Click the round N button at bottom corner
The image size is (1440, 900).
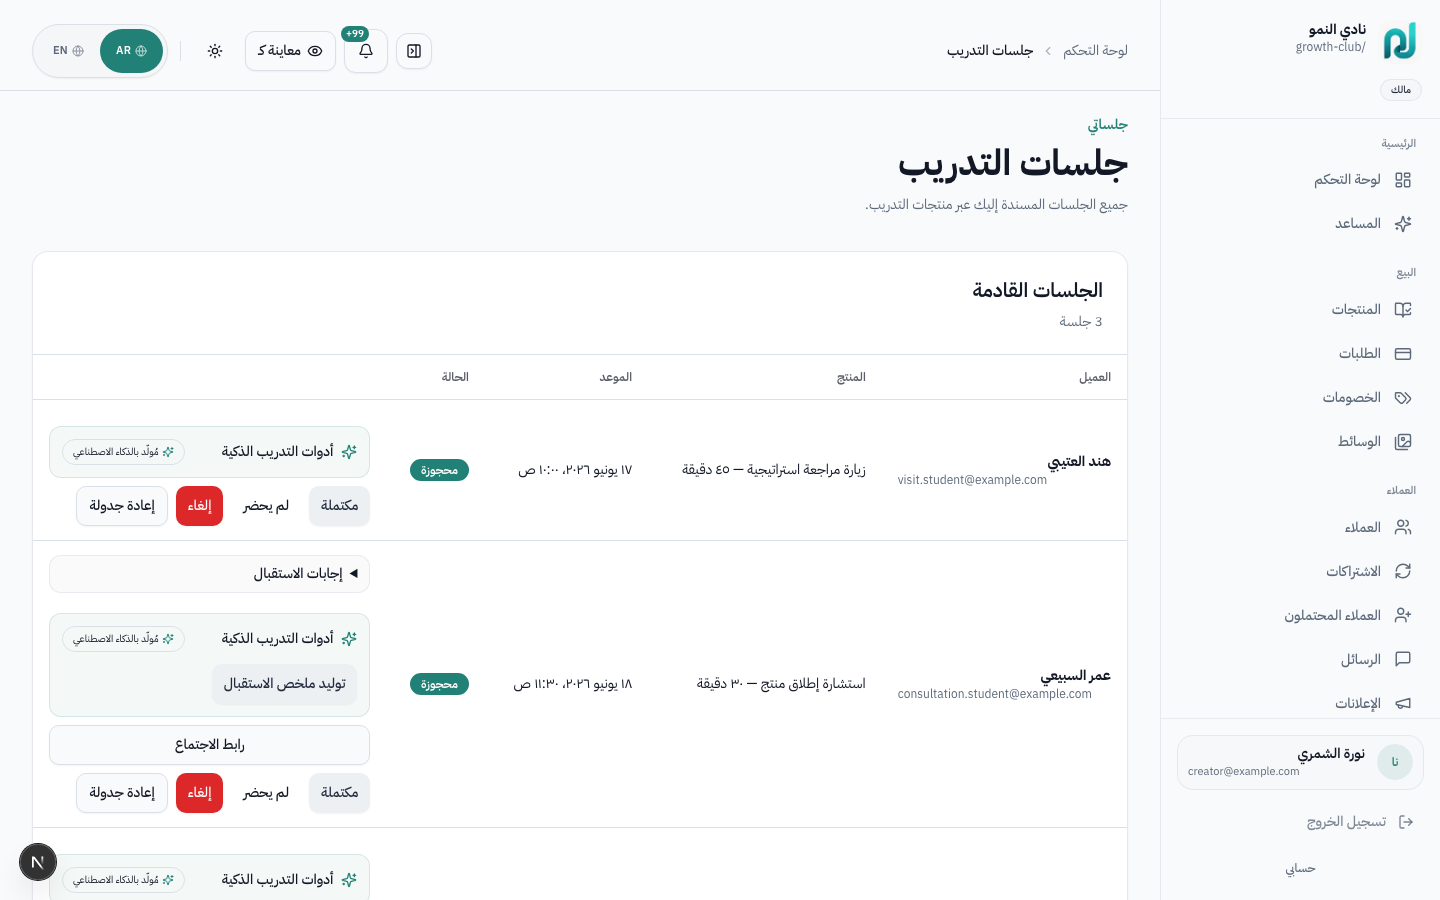click(38, 862)
